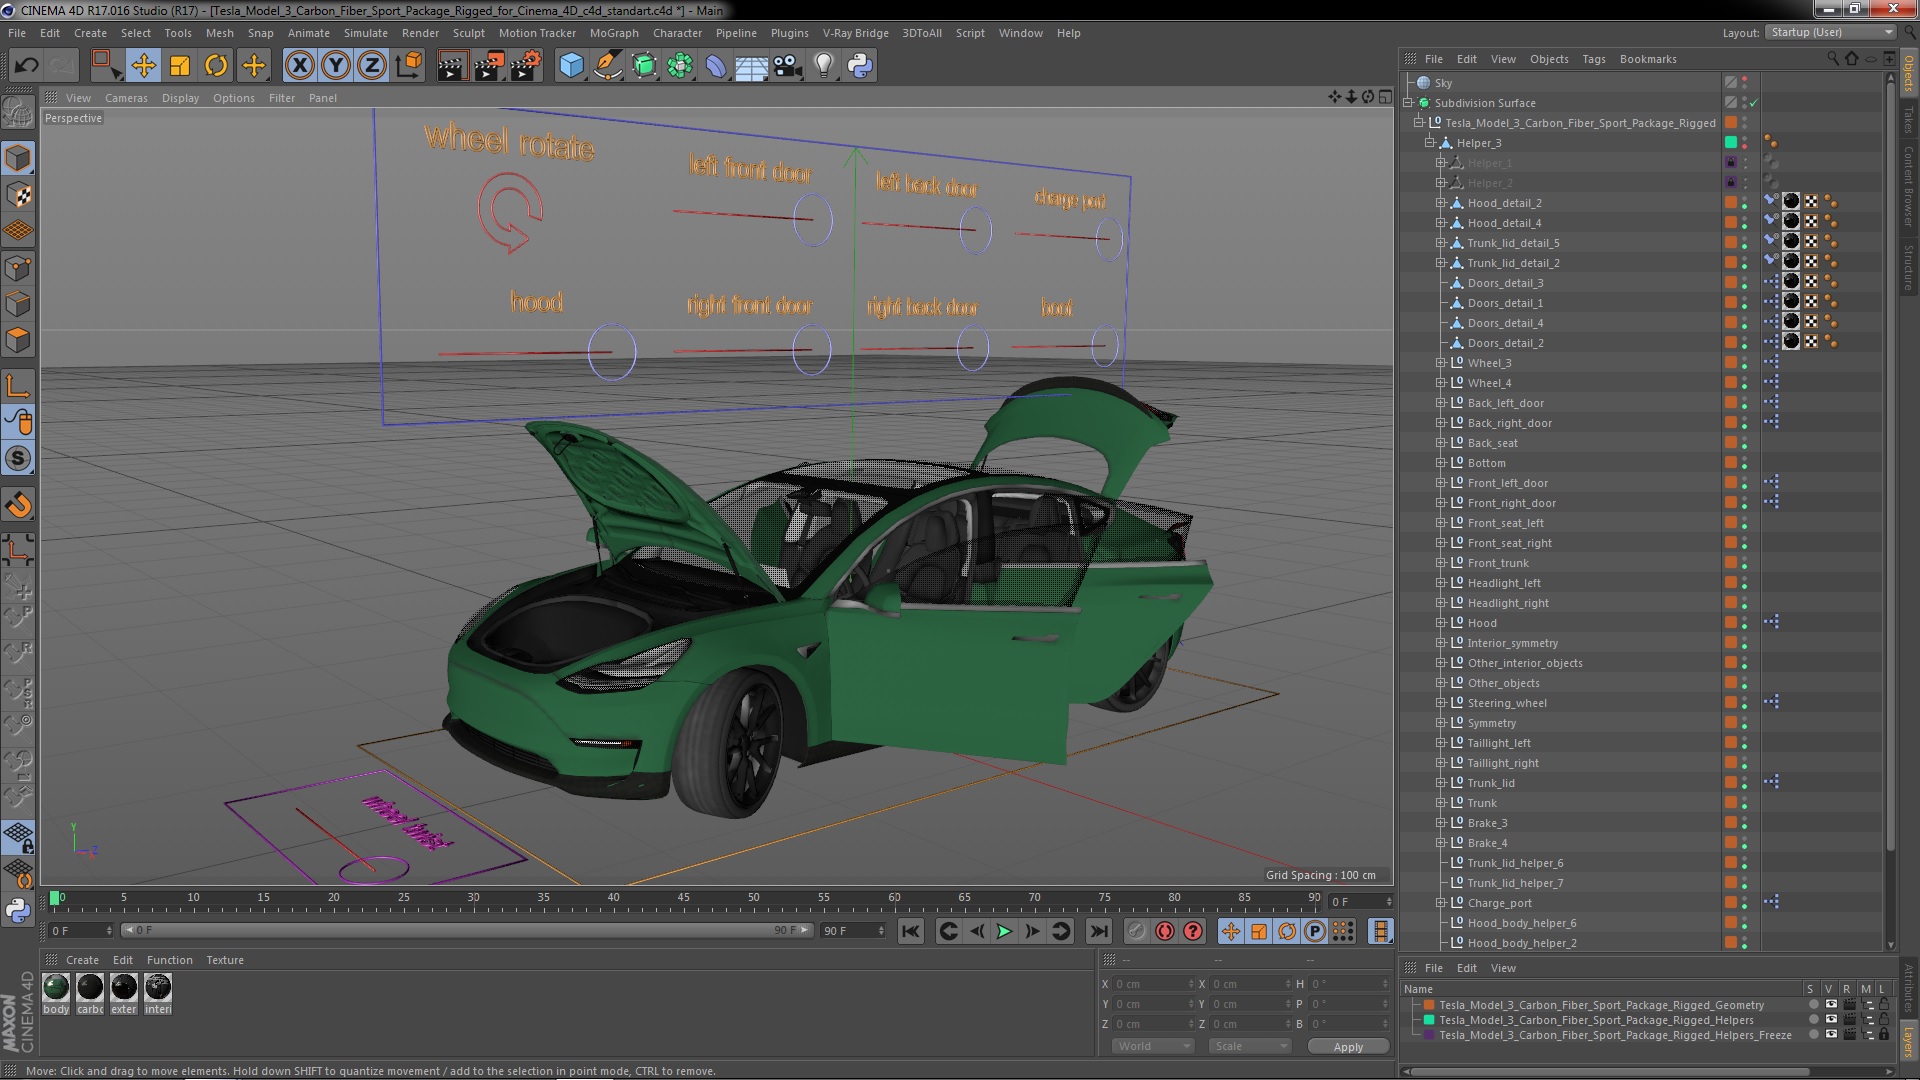The image size is (1920, 1080).
Task: Expand the Back_left_door node
Action: (1441, 403)
